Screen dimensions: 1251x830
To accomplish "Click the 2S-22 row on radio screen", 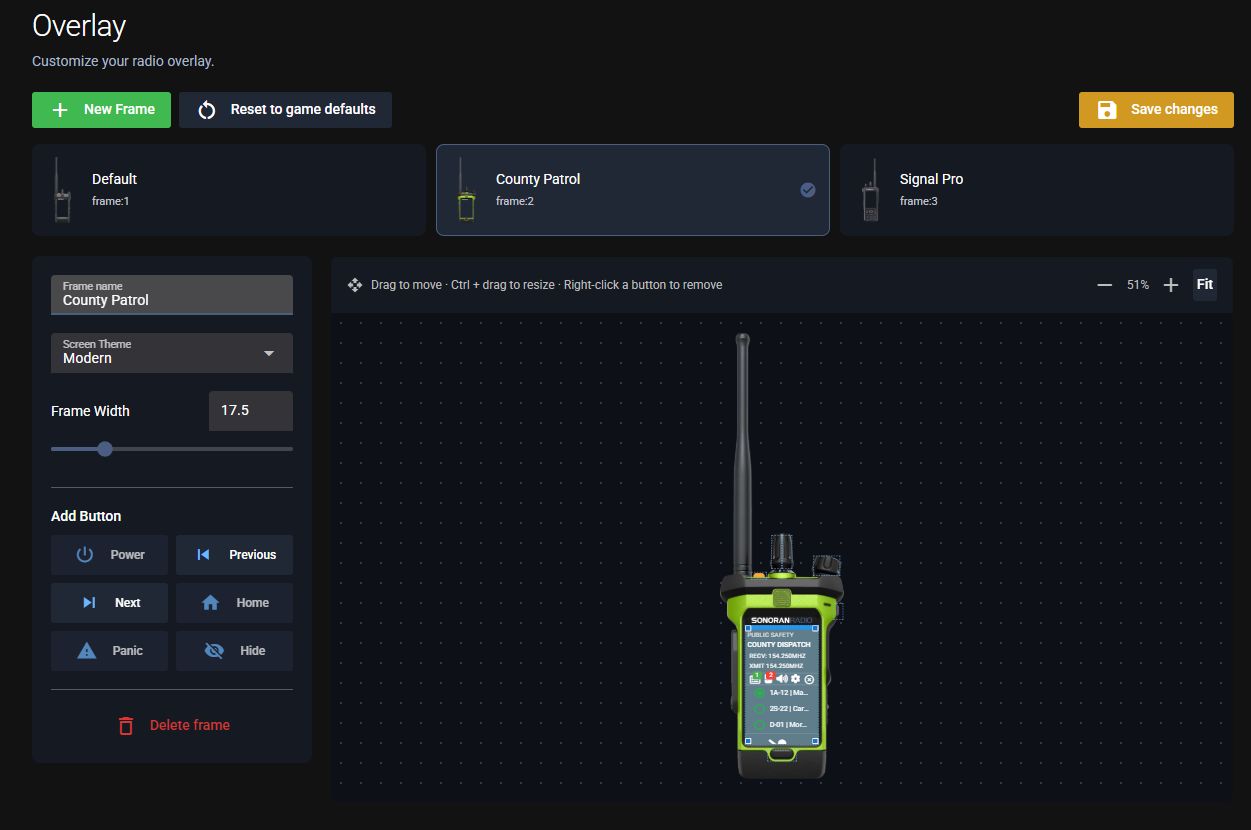I will point(781,709).
